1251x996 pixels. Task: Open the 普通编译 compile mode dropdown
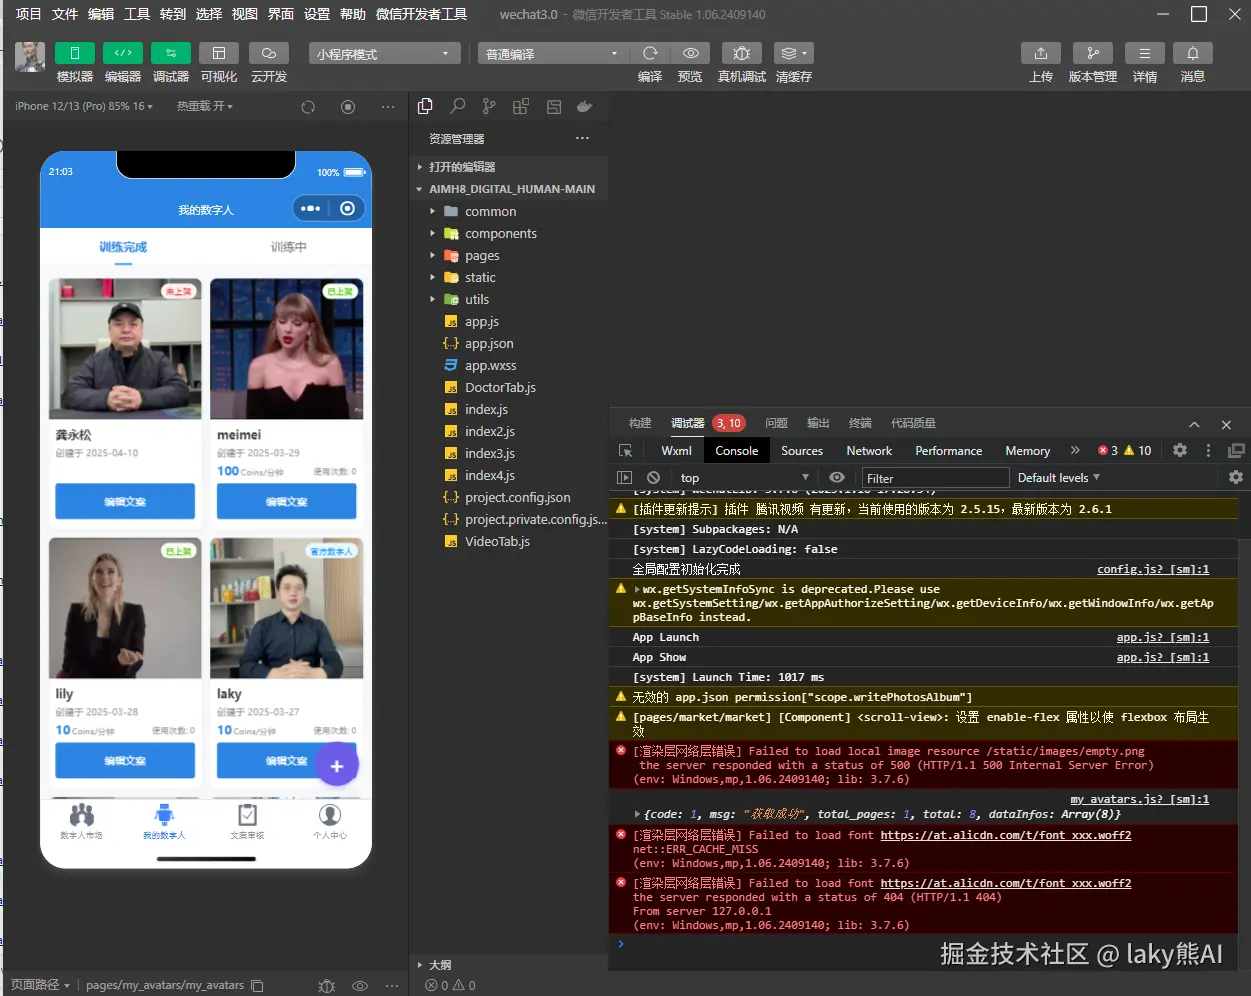tap(554, 54)
